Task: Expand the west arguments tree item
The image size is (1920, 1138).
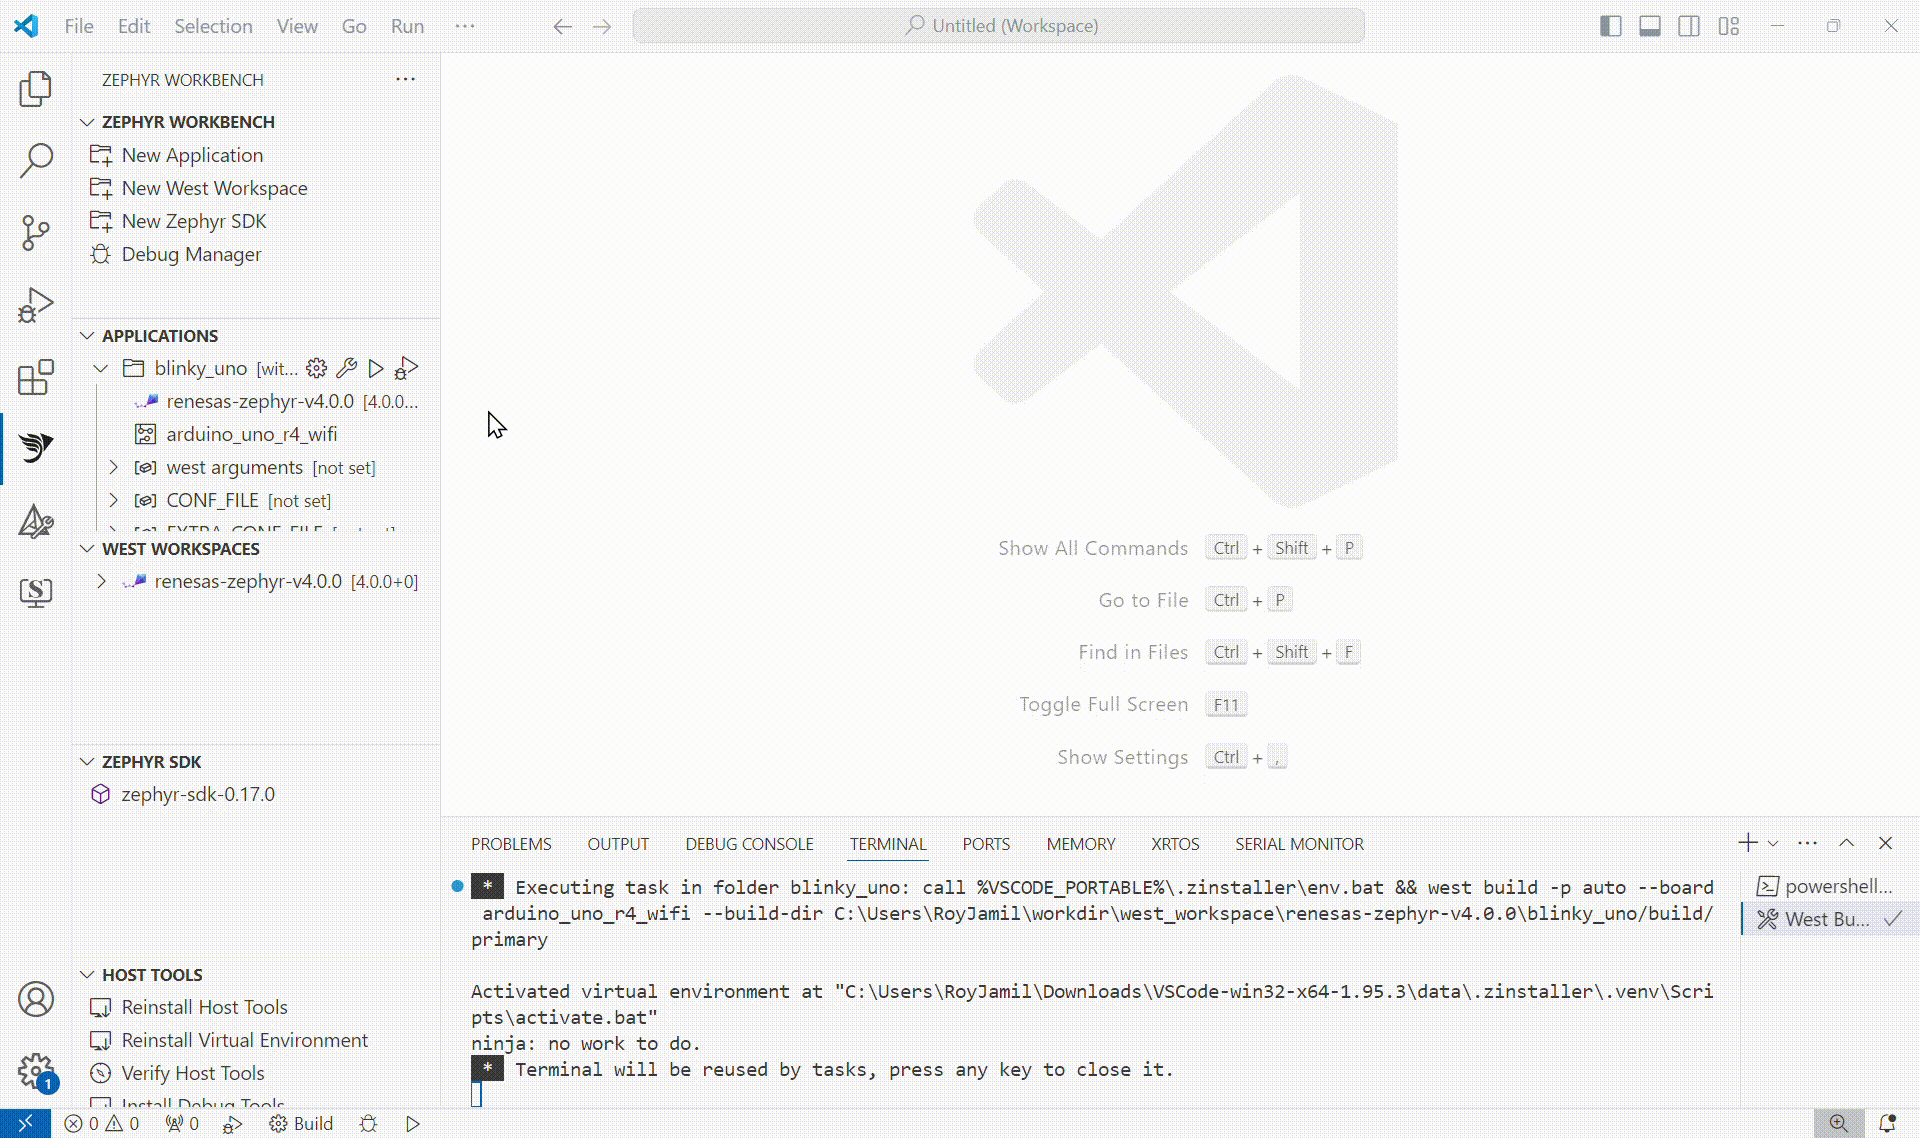Action: tap(113, 467)
